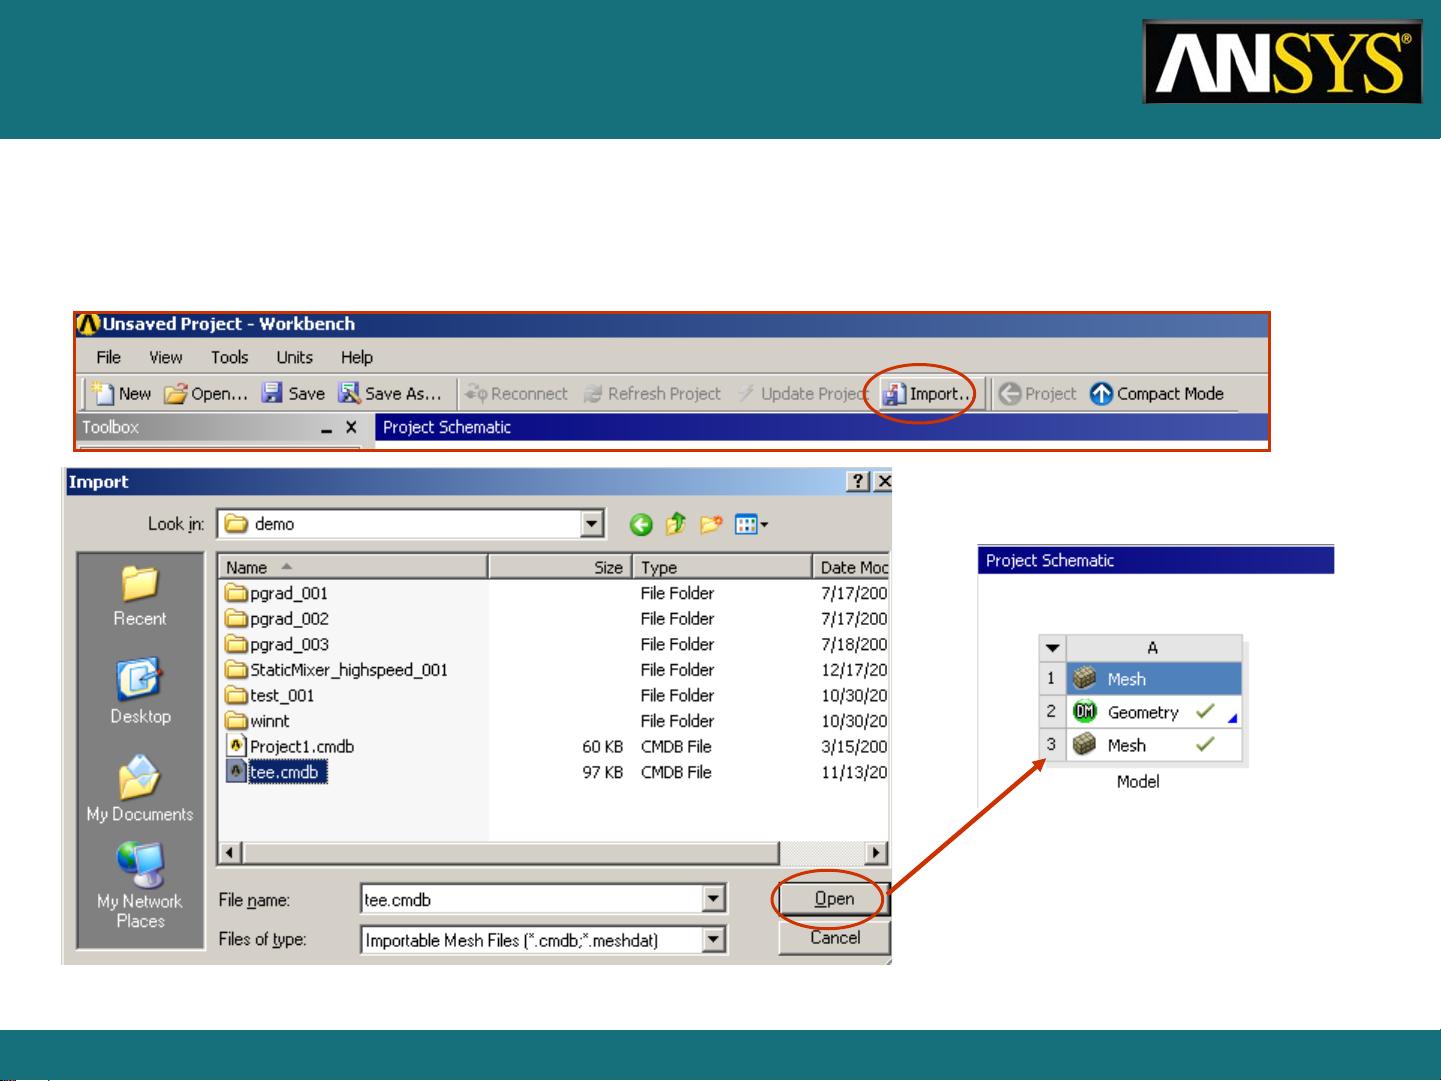Click the Save As... toolbar icon
The width and height of the screenshot is (1441, 1081).
coord(349,393)
